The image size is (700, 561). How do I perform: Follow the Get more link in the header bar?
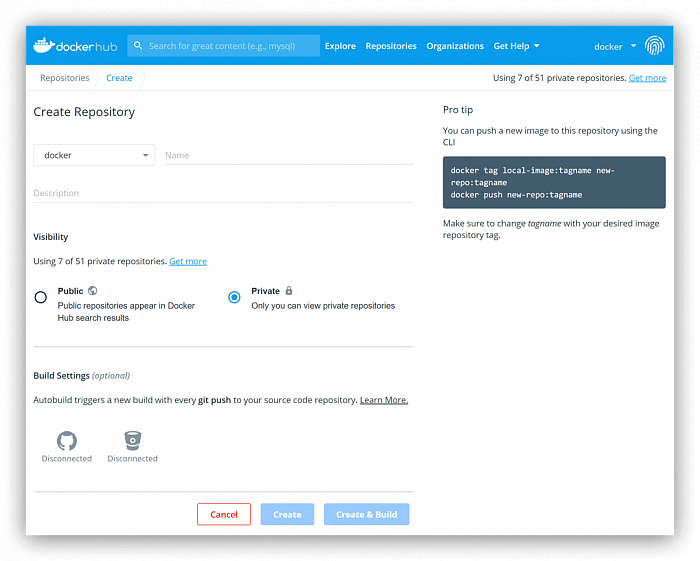pos(647,78)
